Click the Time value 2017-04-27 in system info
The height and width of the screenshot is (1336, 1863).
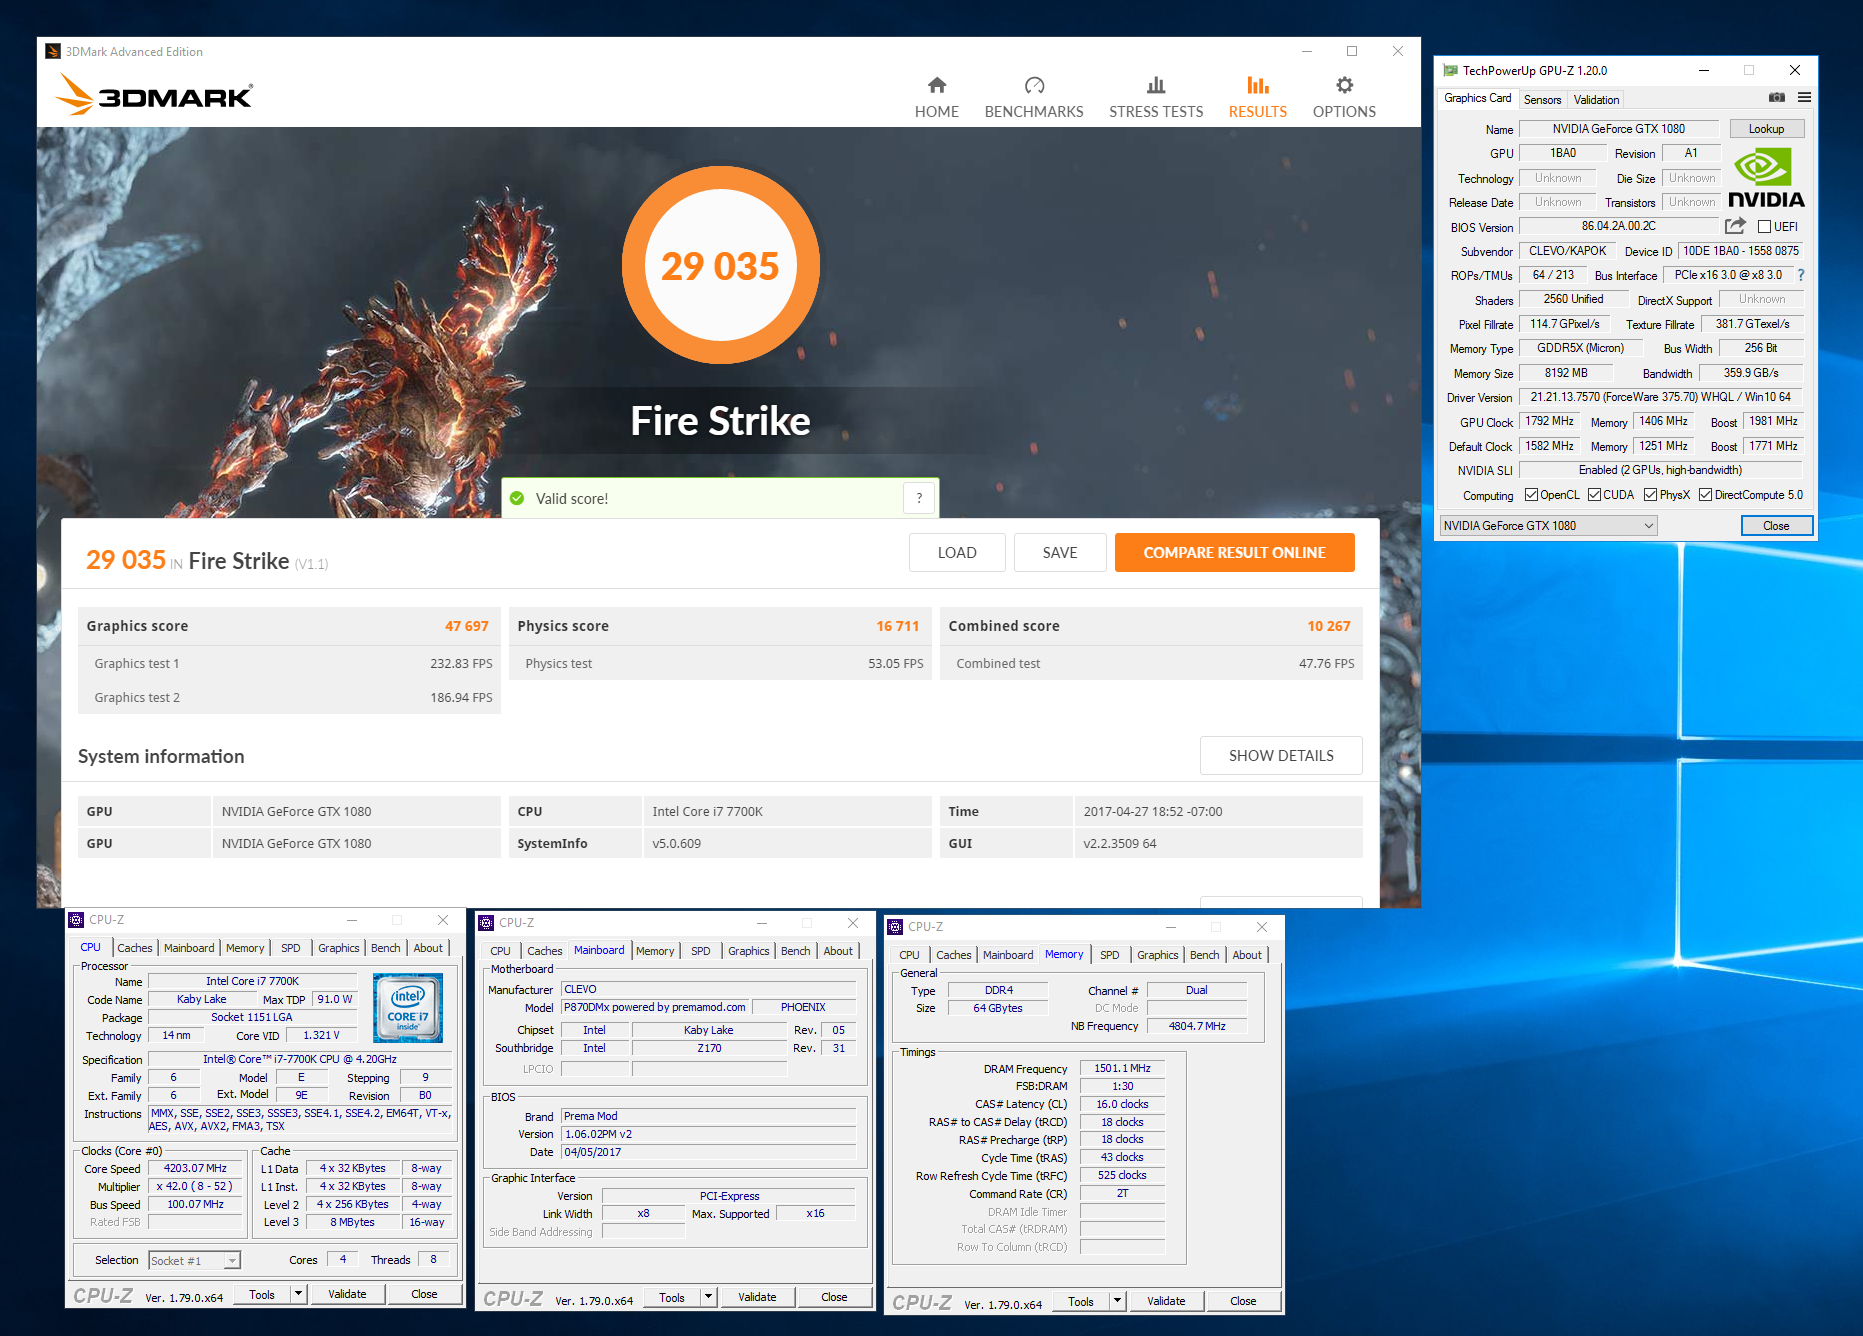pos(1153,811)
